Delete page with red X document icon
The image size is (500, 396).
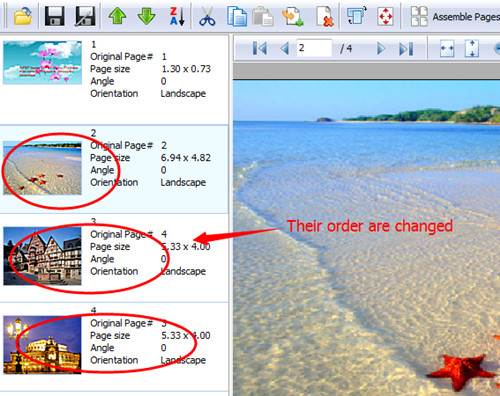[x=325, y=16]
